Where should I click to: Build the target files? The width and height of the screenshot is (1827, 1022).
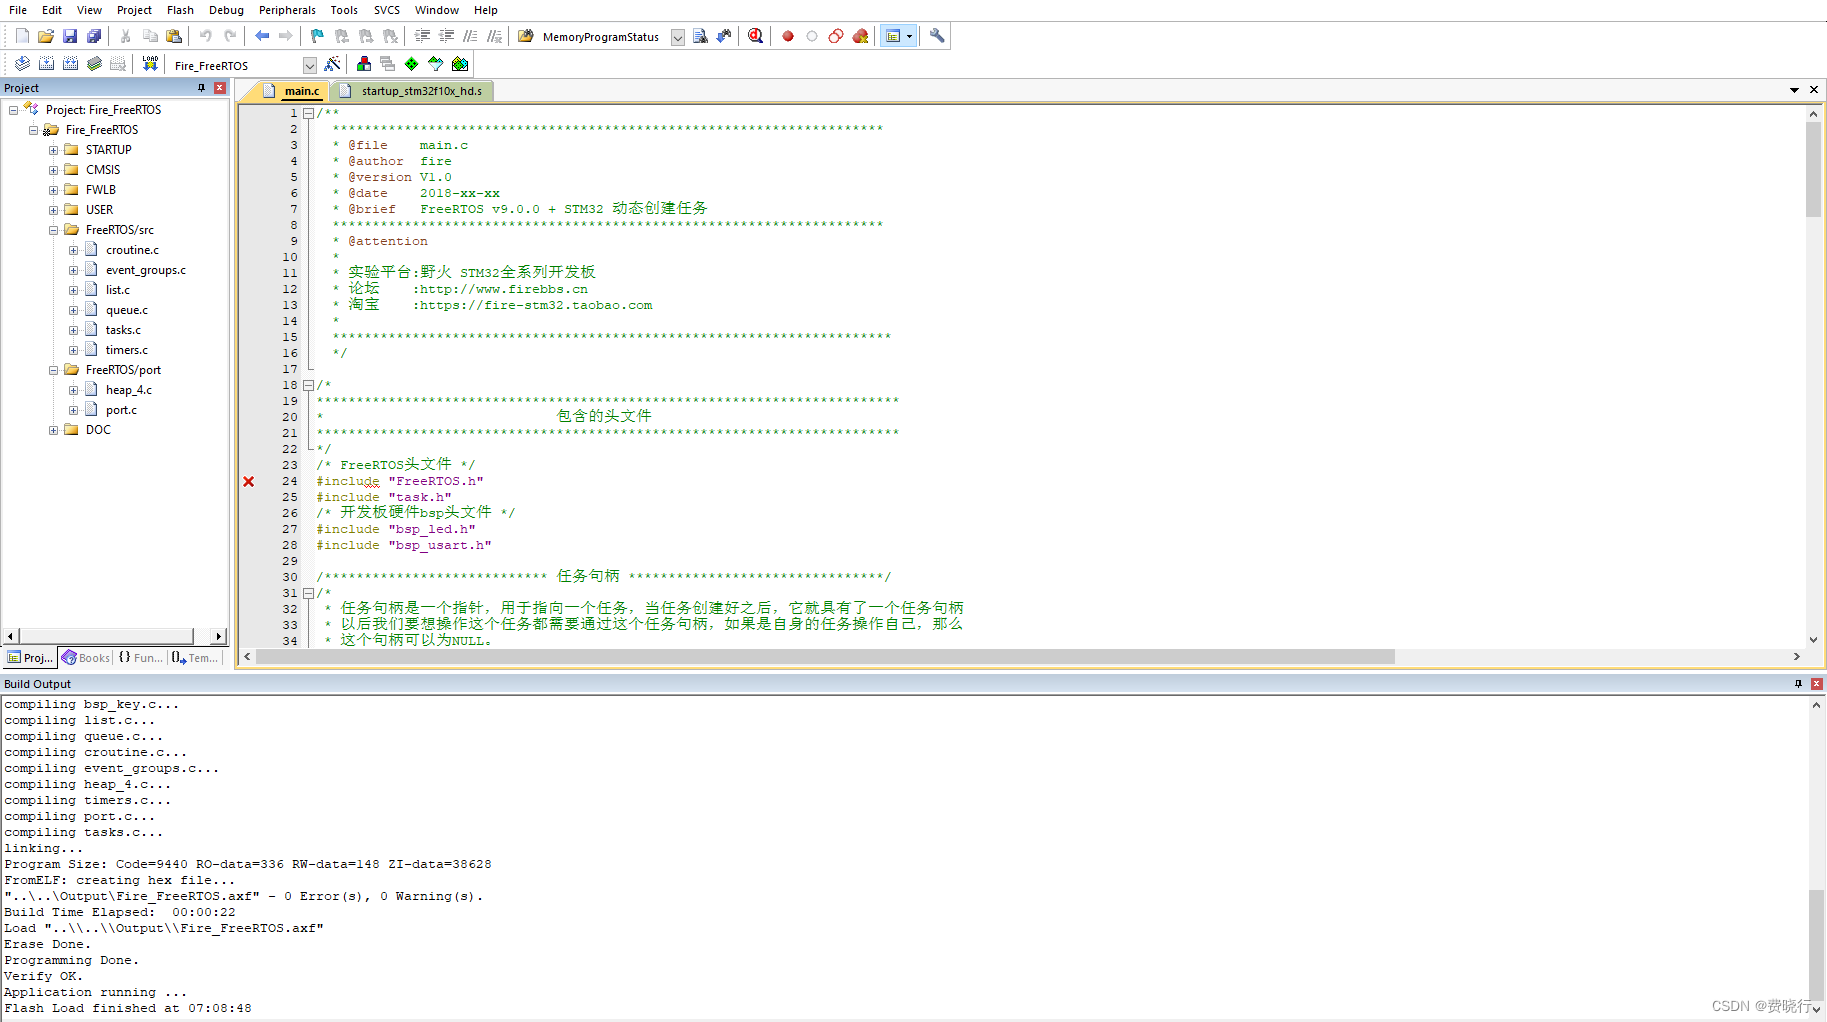coord(46,64)
